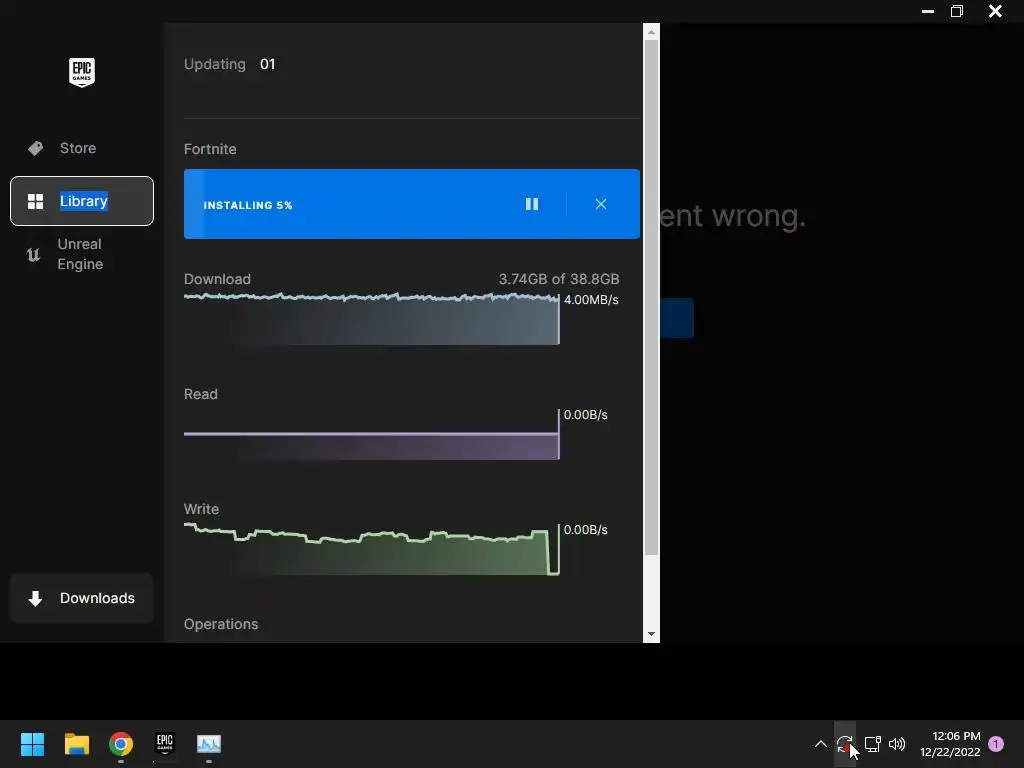Click the 3.74GB of 38.8GB text
The height and width of the screenshot is (768, 1024).
coord(559,279)
